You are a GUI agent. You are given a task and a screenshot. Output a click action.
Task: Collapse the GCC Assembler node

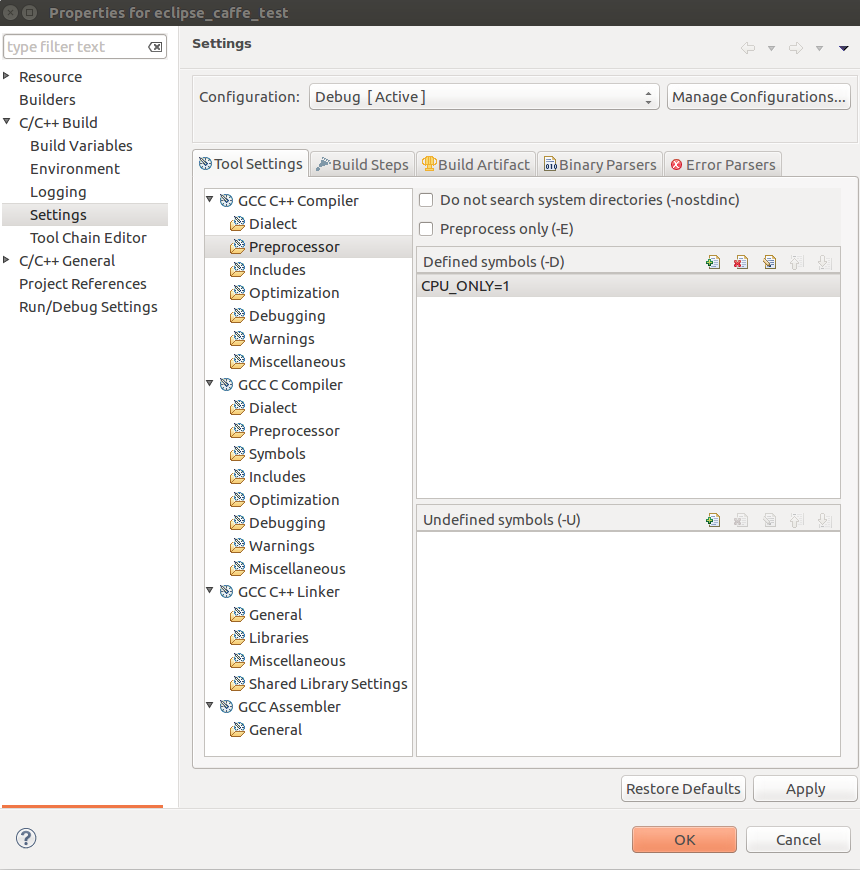[x=210, y=705]
